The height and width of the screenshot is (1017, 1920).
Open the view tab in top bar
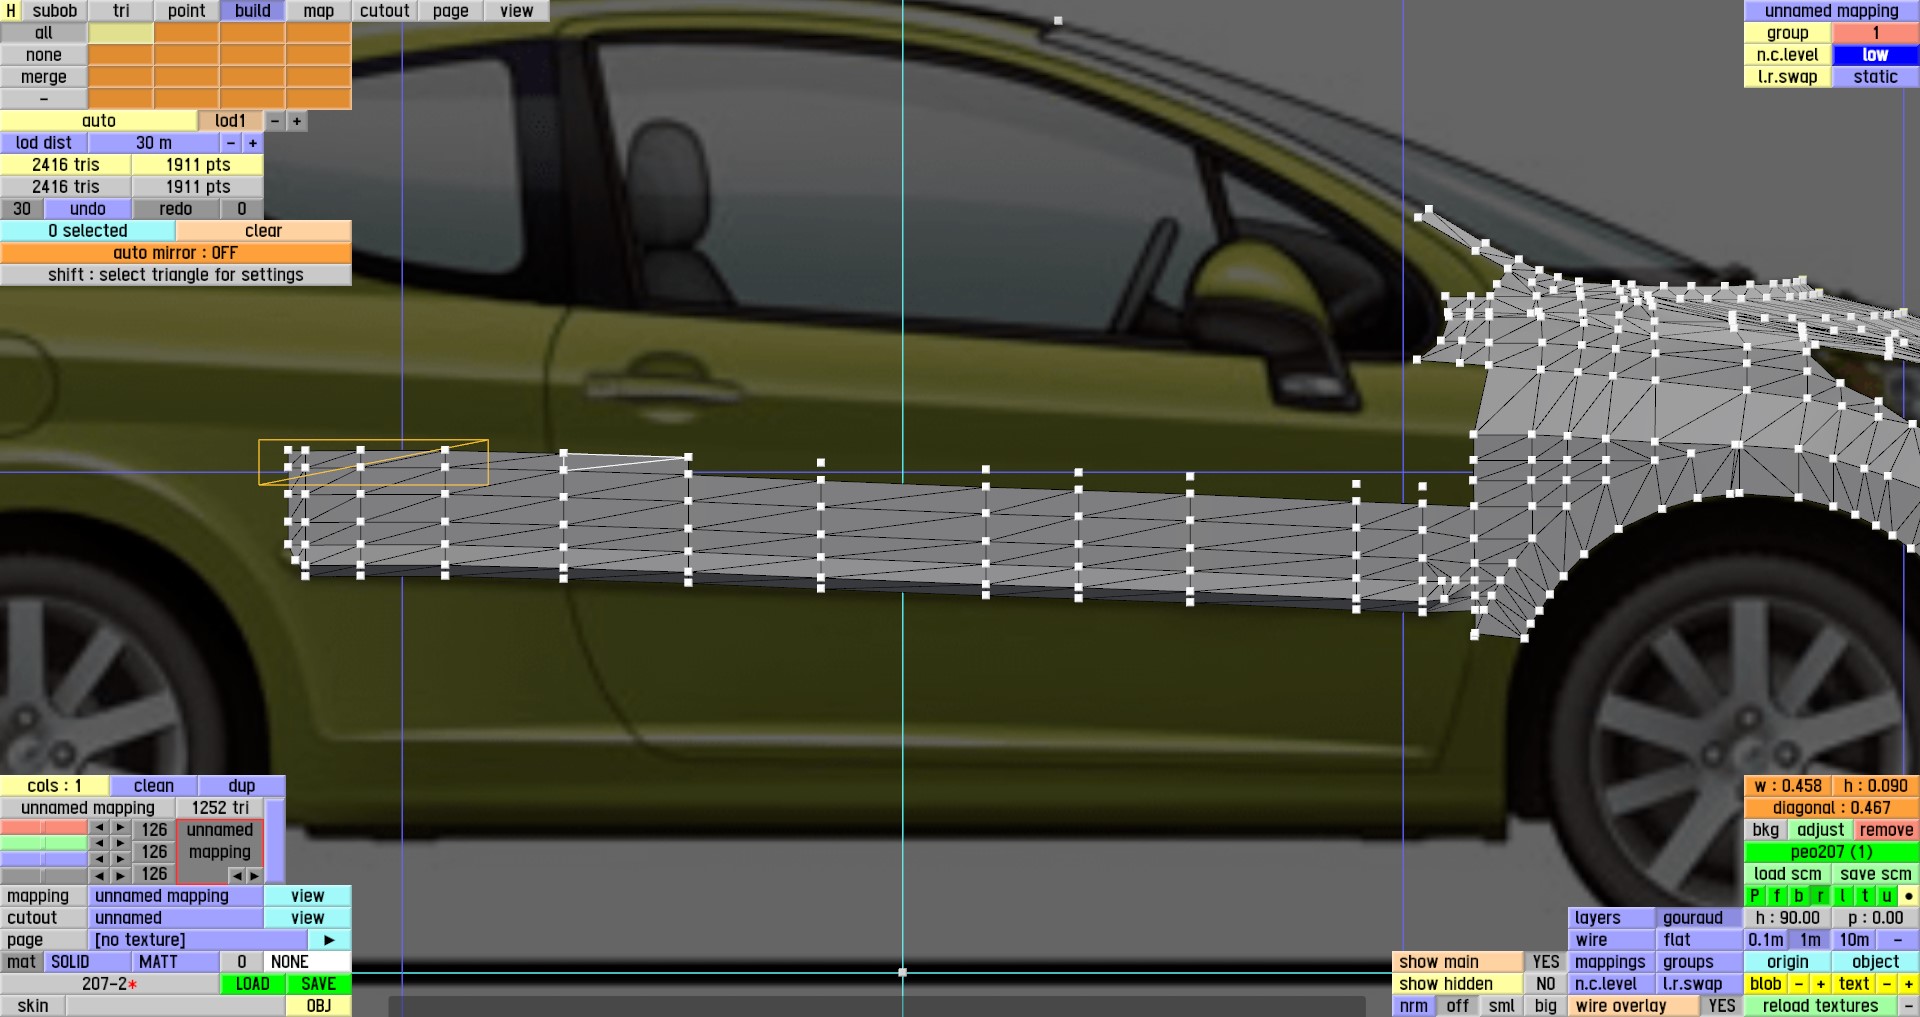point(517,11)
